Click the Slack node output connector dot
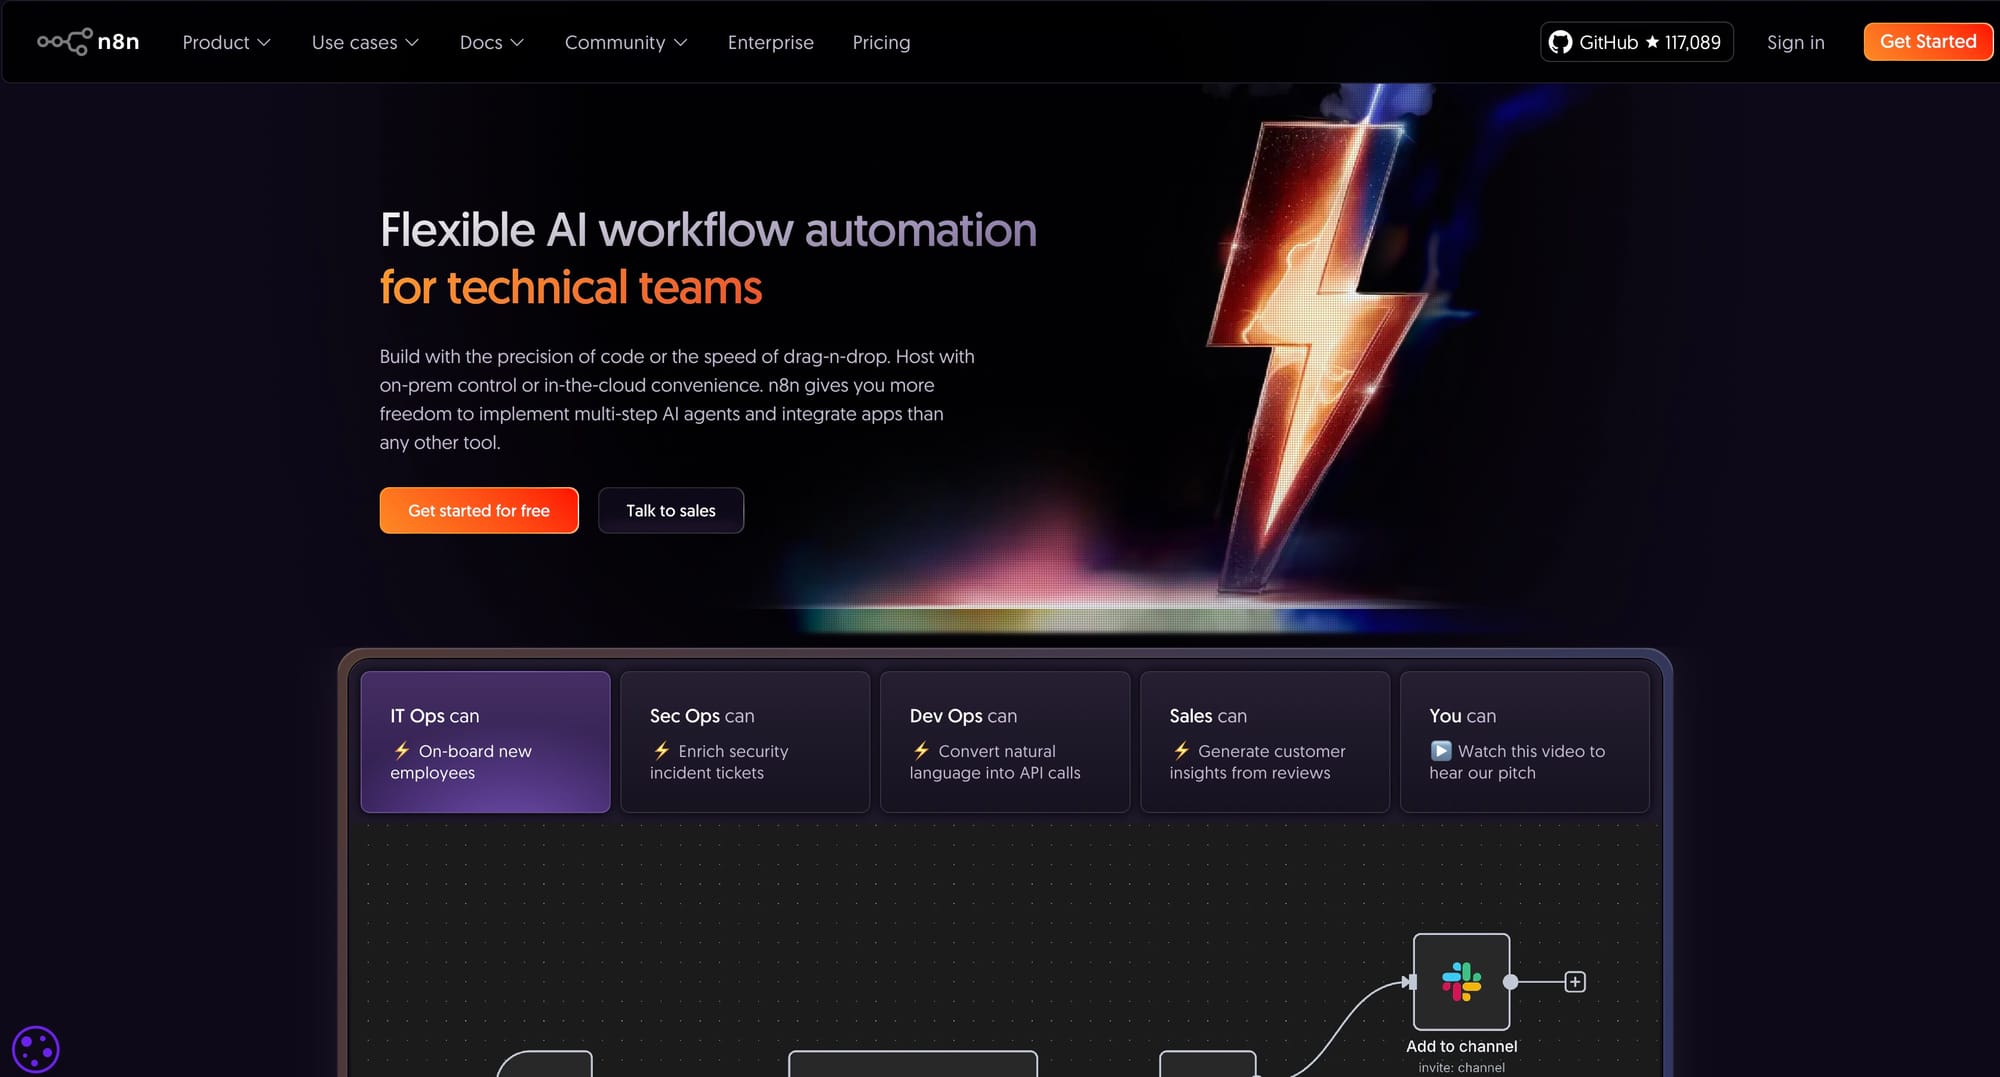The image size is (2000, 1077). click(1511, 982)
